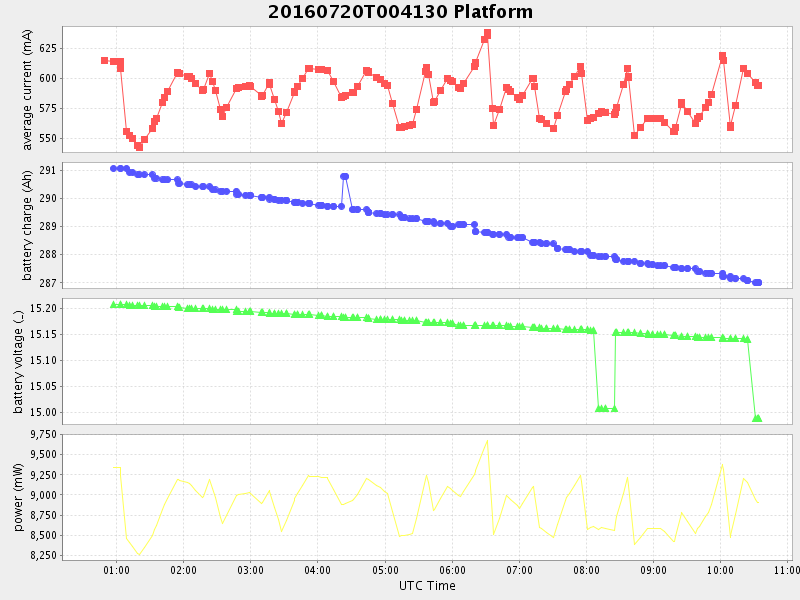Image resolution: width=800 pixels, height=600 pixels.
Task: Click the 15.20 battery voltage tick label
Action: coord(43,308)
